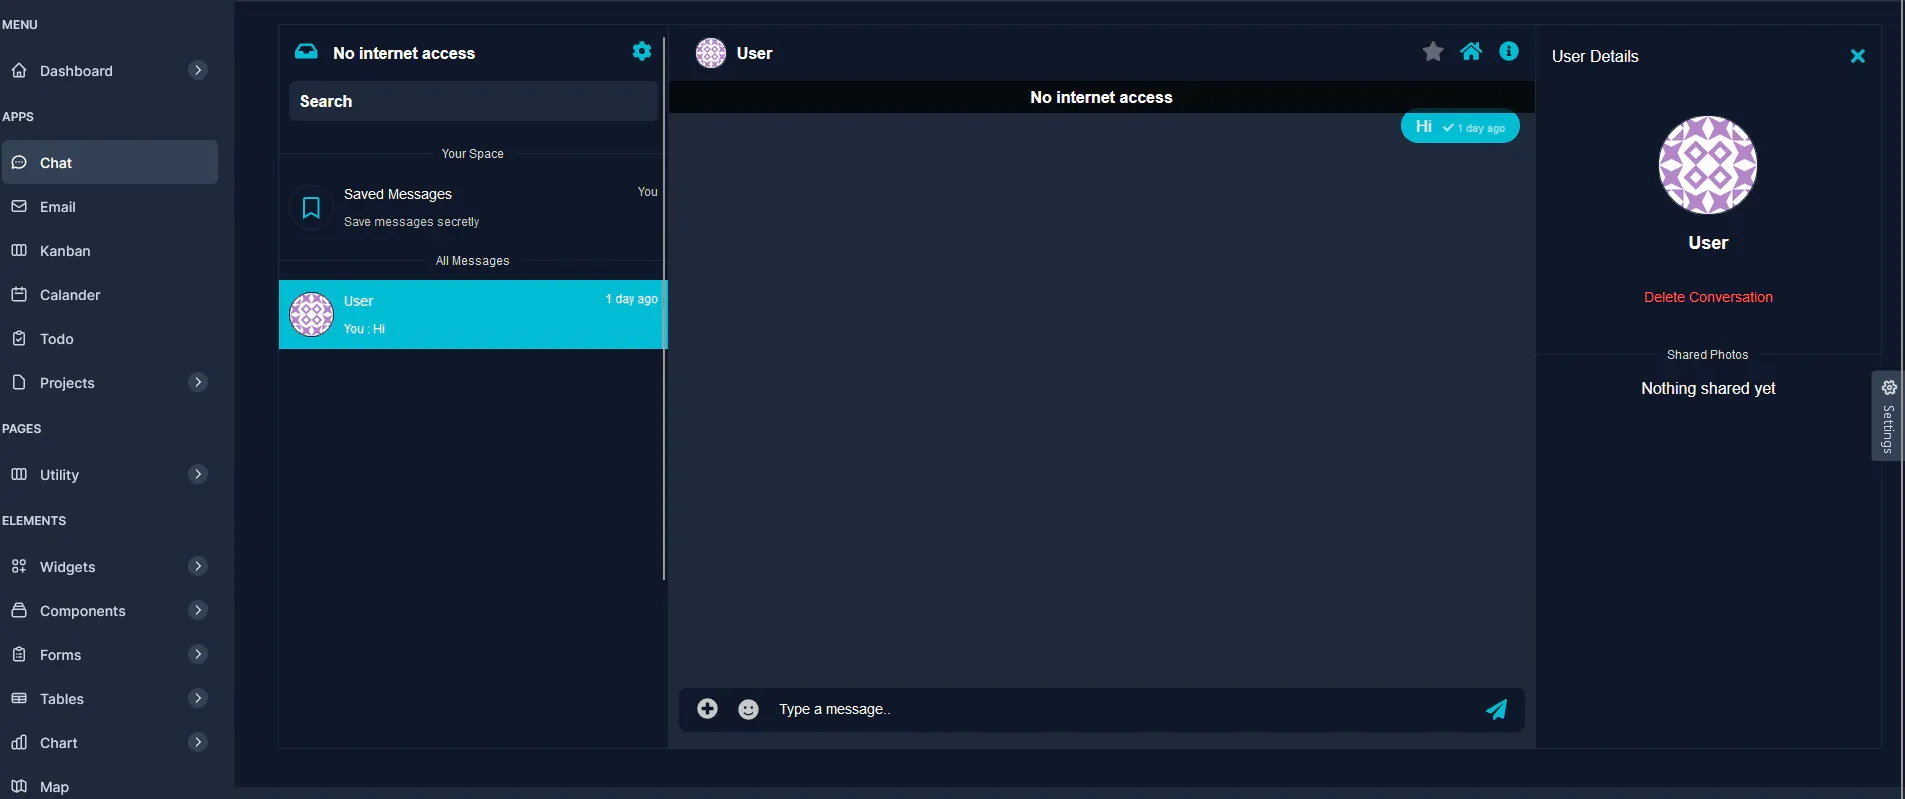
Task: Open the Map menu item
Action: (110, 786)
